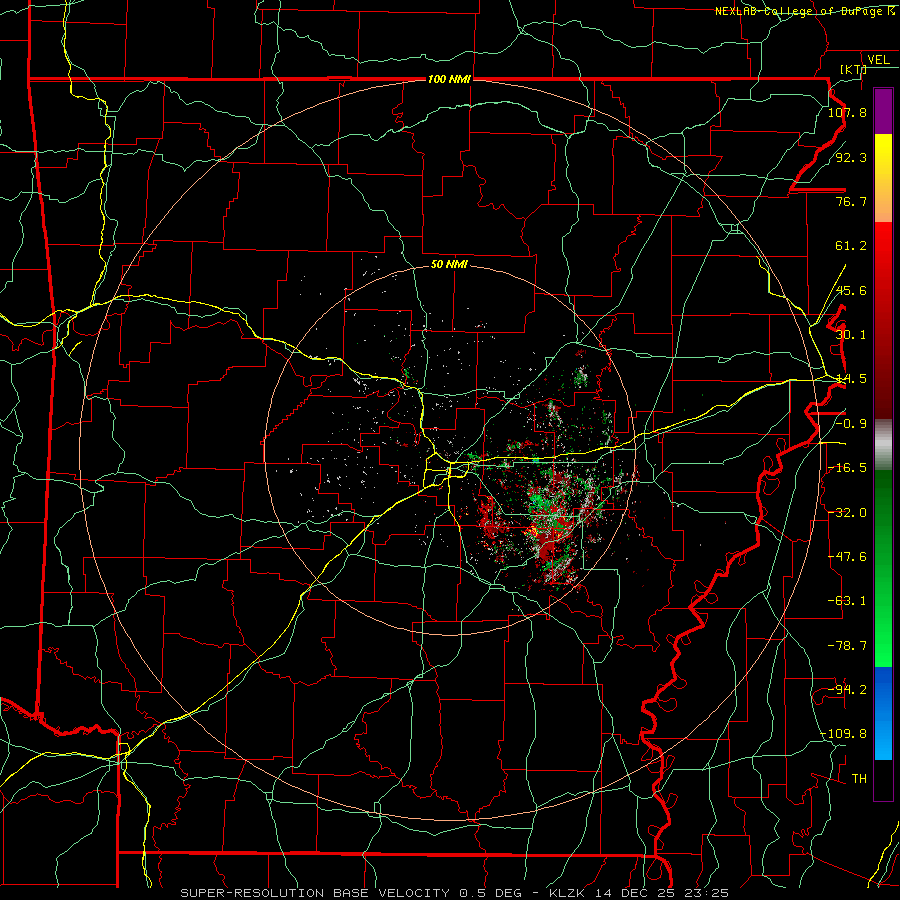The image size is (900, 900).
Task: Select the VEL legend title
Action: 878,60
